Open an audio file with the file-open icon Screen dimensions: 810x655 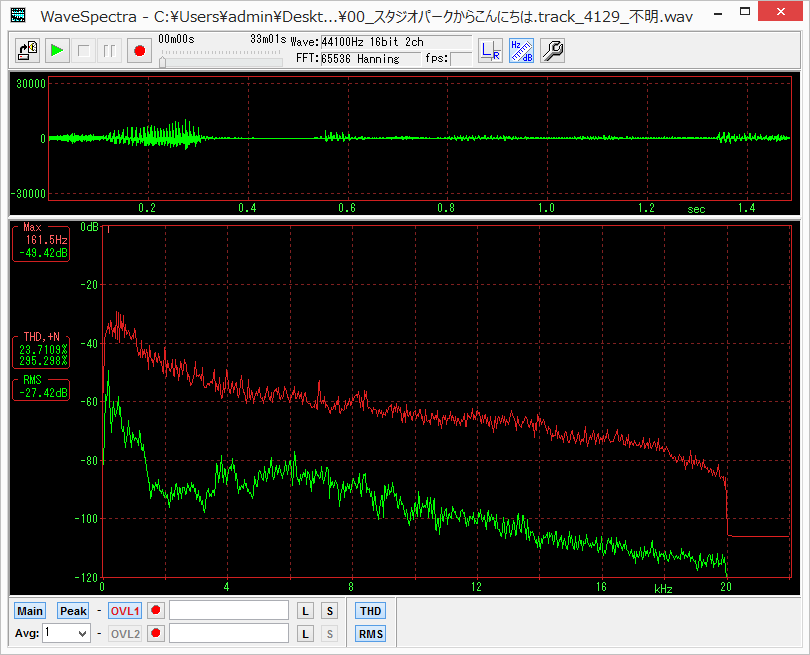coord(29,50)
